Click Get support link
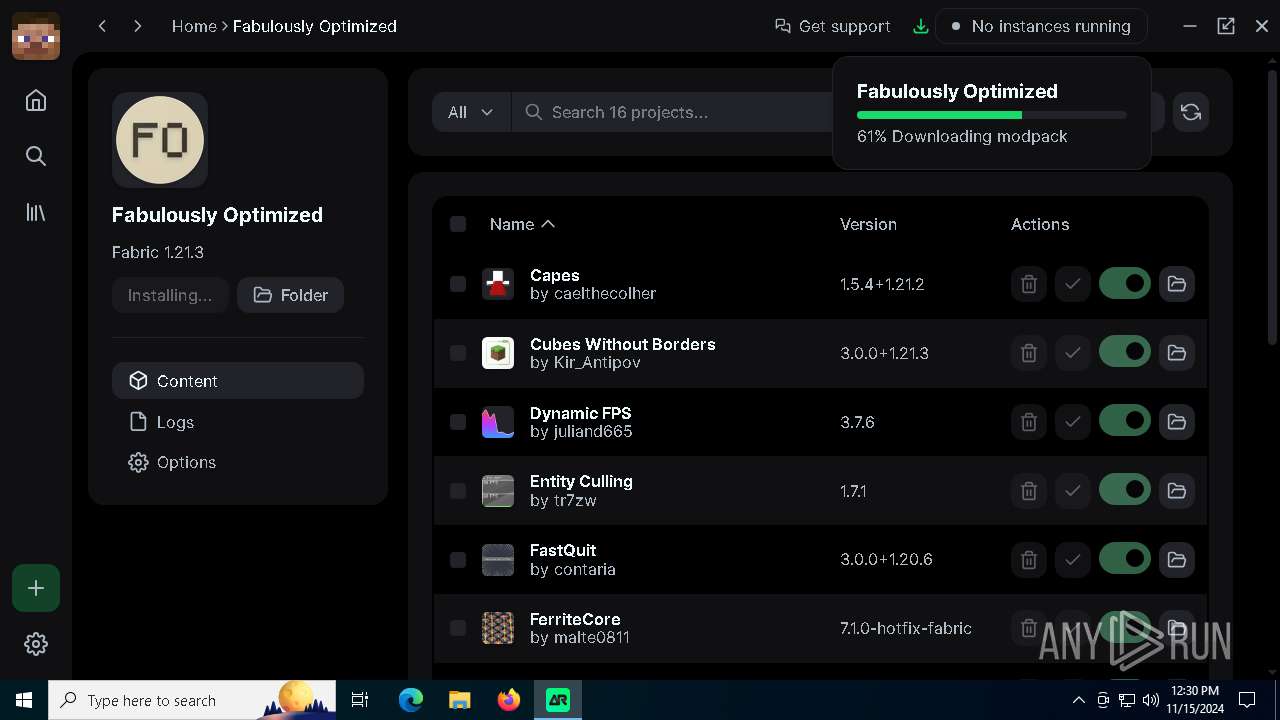 832,26
